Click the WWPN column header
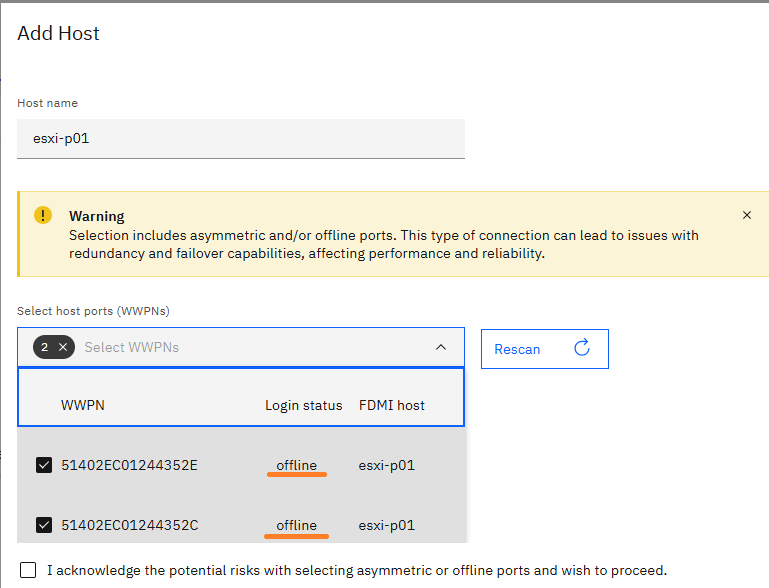The height and width of the screenshot is (588, 769). click(83, 405)
